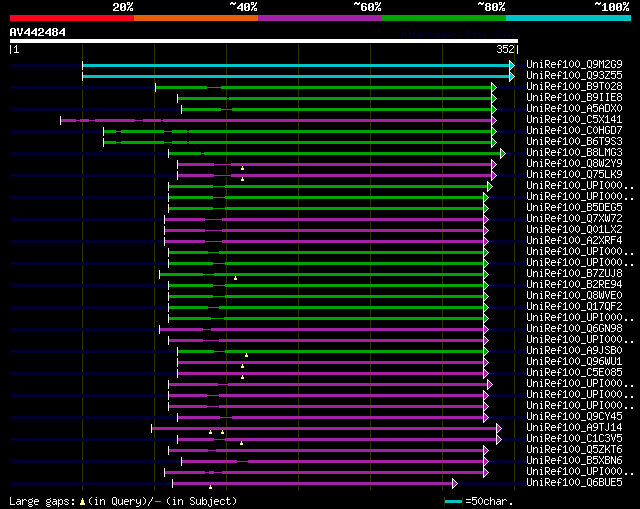Open hit UniRef100_B9T028
The image size is (640, 509).
point(574,86)
